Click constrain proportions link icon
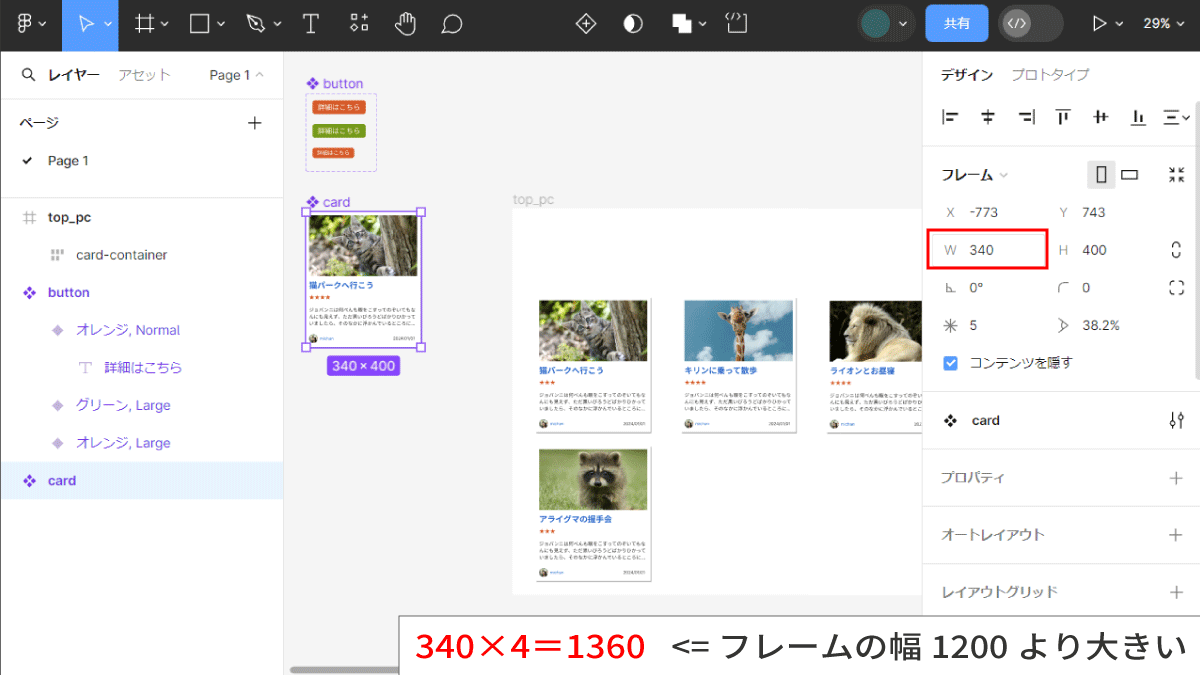1200x675 pixels. coord(1176,250)
